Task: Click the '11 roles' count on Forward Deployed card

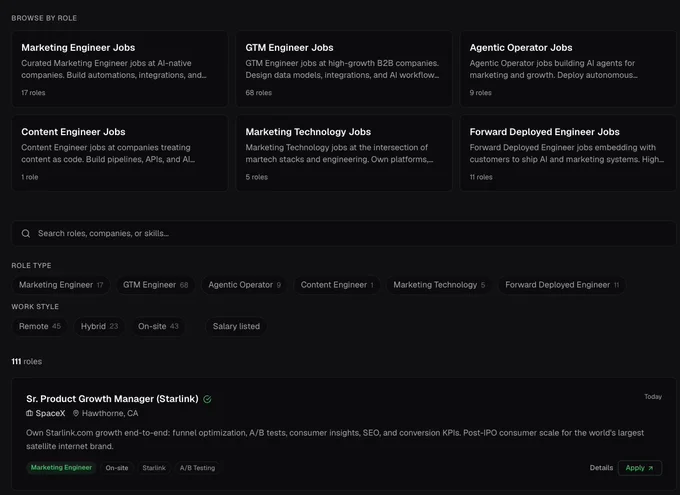Action: tap(481, 177)
